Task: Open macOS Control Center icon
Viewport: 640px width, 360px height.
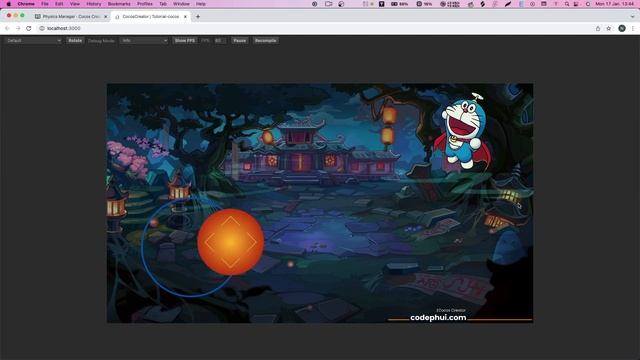Action: pyautogui.click(x=576, y=4)
